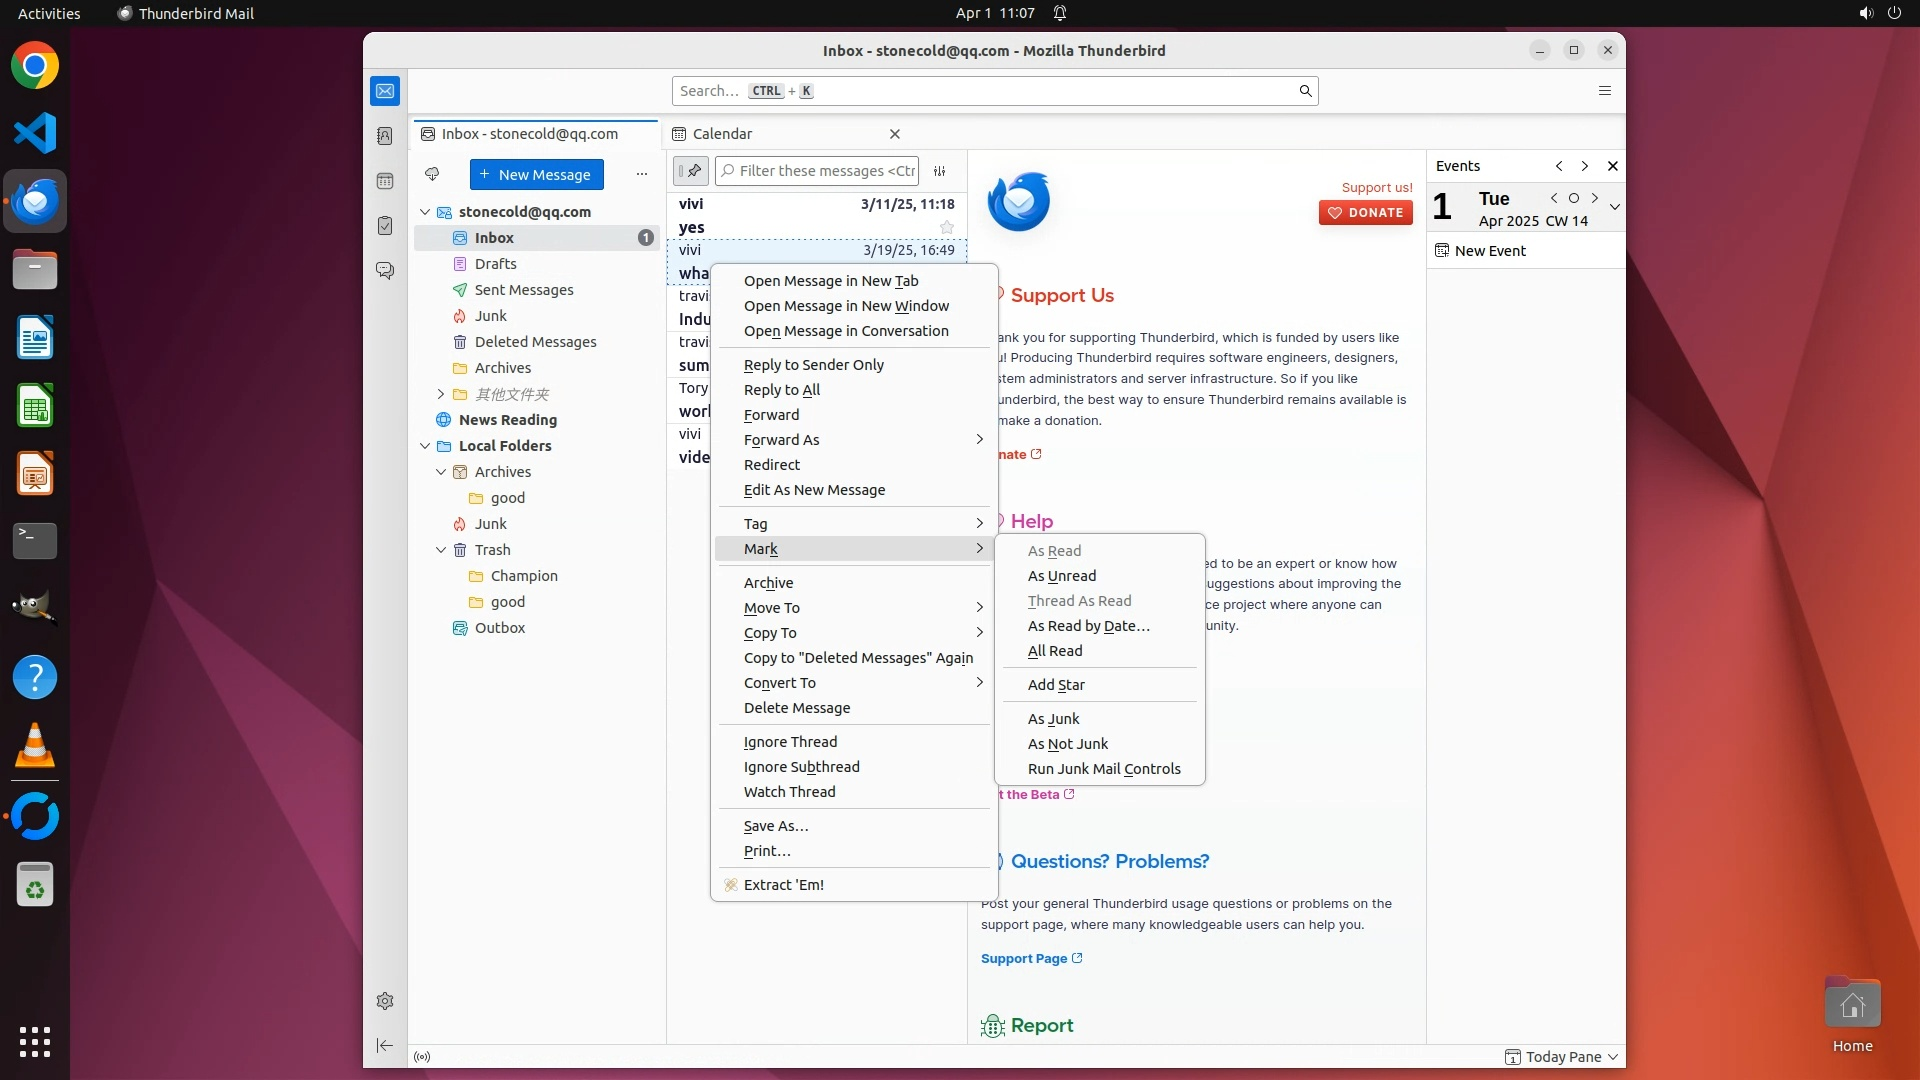The height and width of the screenshot is (1080, 1920).
Task: Open Settings gear in spaces bar
Action: coord(385,1001)
